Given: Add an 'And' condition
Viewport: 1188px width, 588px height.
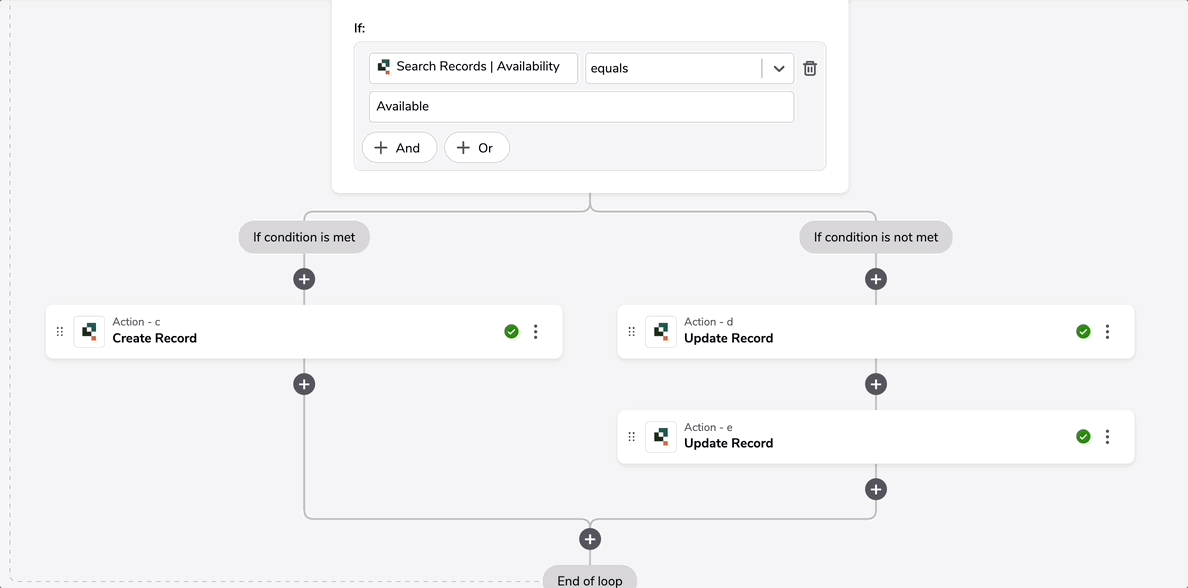Looking at the screenshot, I should [x=399, y=148].
